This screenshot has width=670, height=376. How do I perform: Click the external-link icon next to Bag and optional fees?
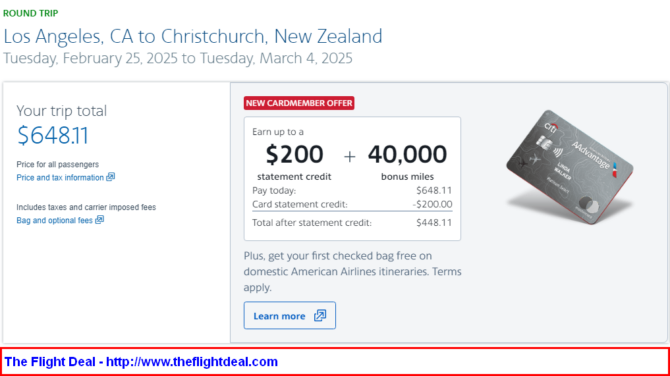point(100,219)
